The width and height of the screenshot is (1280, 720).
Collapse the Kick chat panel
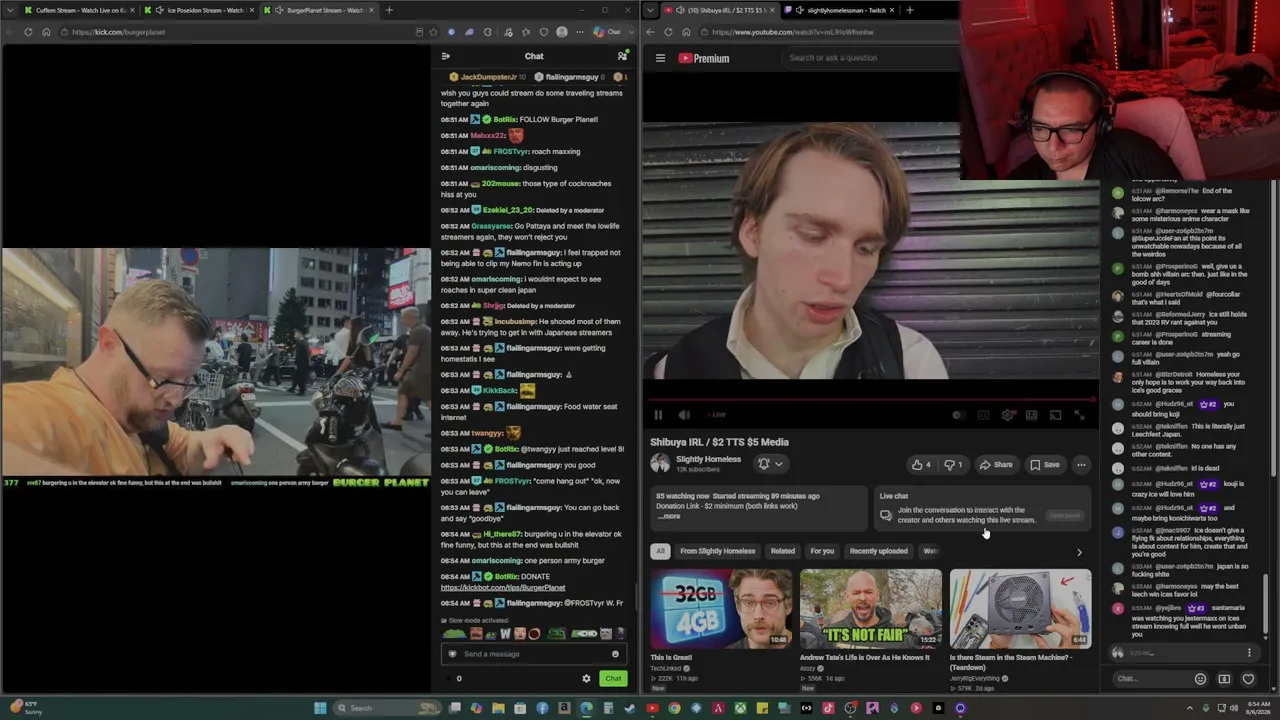tap(446, 56)
